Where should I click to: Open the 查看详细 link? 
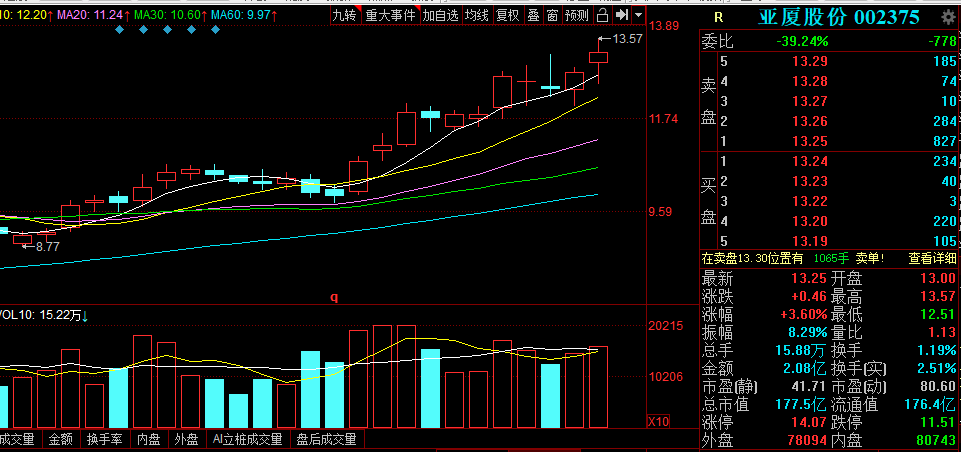[x=931, y=258]
